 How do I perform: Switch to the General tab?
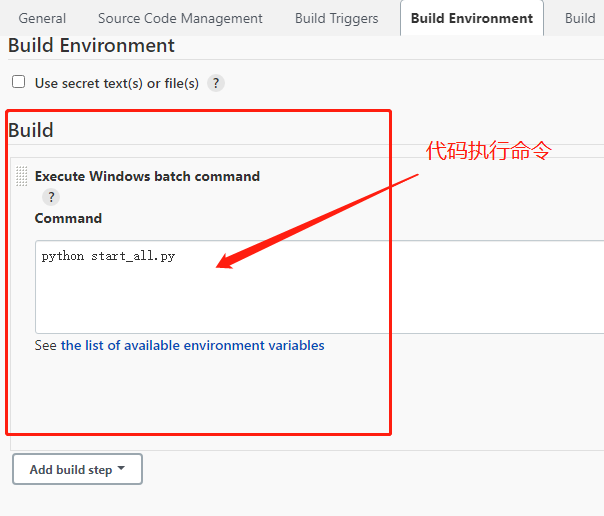[x=42, y=18]
